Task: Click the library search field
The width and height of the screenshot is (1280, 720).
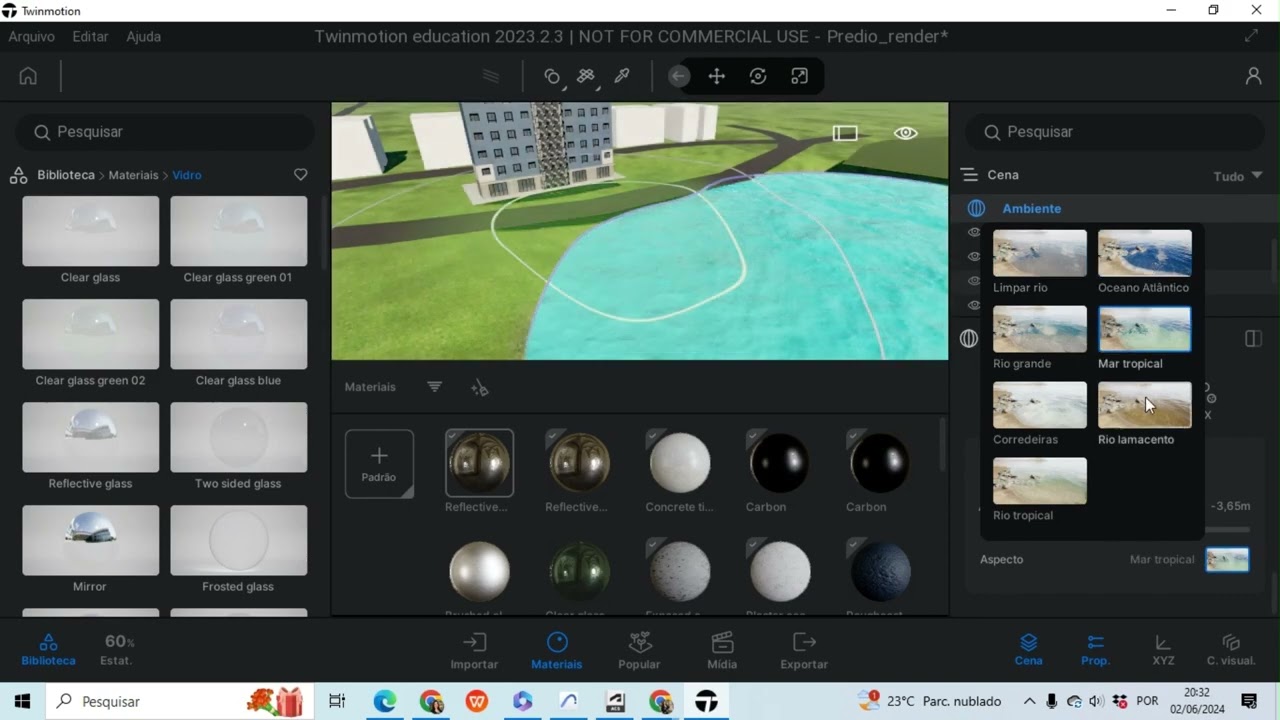Action: 165,132
